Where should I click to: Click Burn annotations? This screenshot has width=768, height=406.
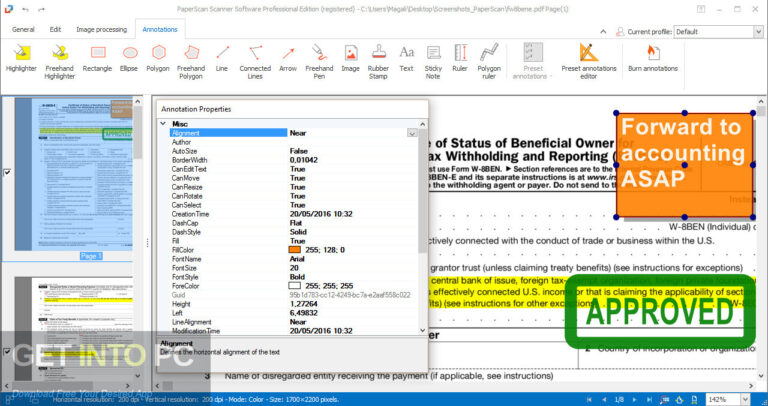[x=653, y=58]
